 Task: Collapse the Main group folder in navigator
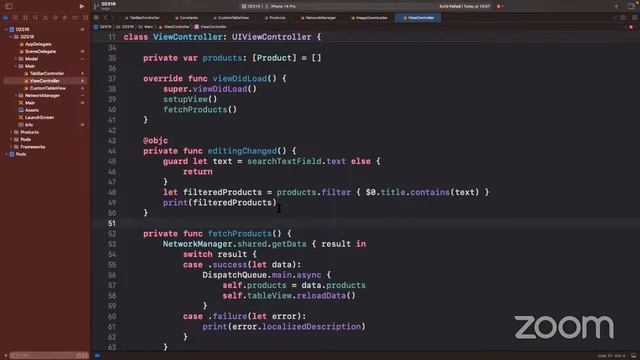[x=16, y=66]
